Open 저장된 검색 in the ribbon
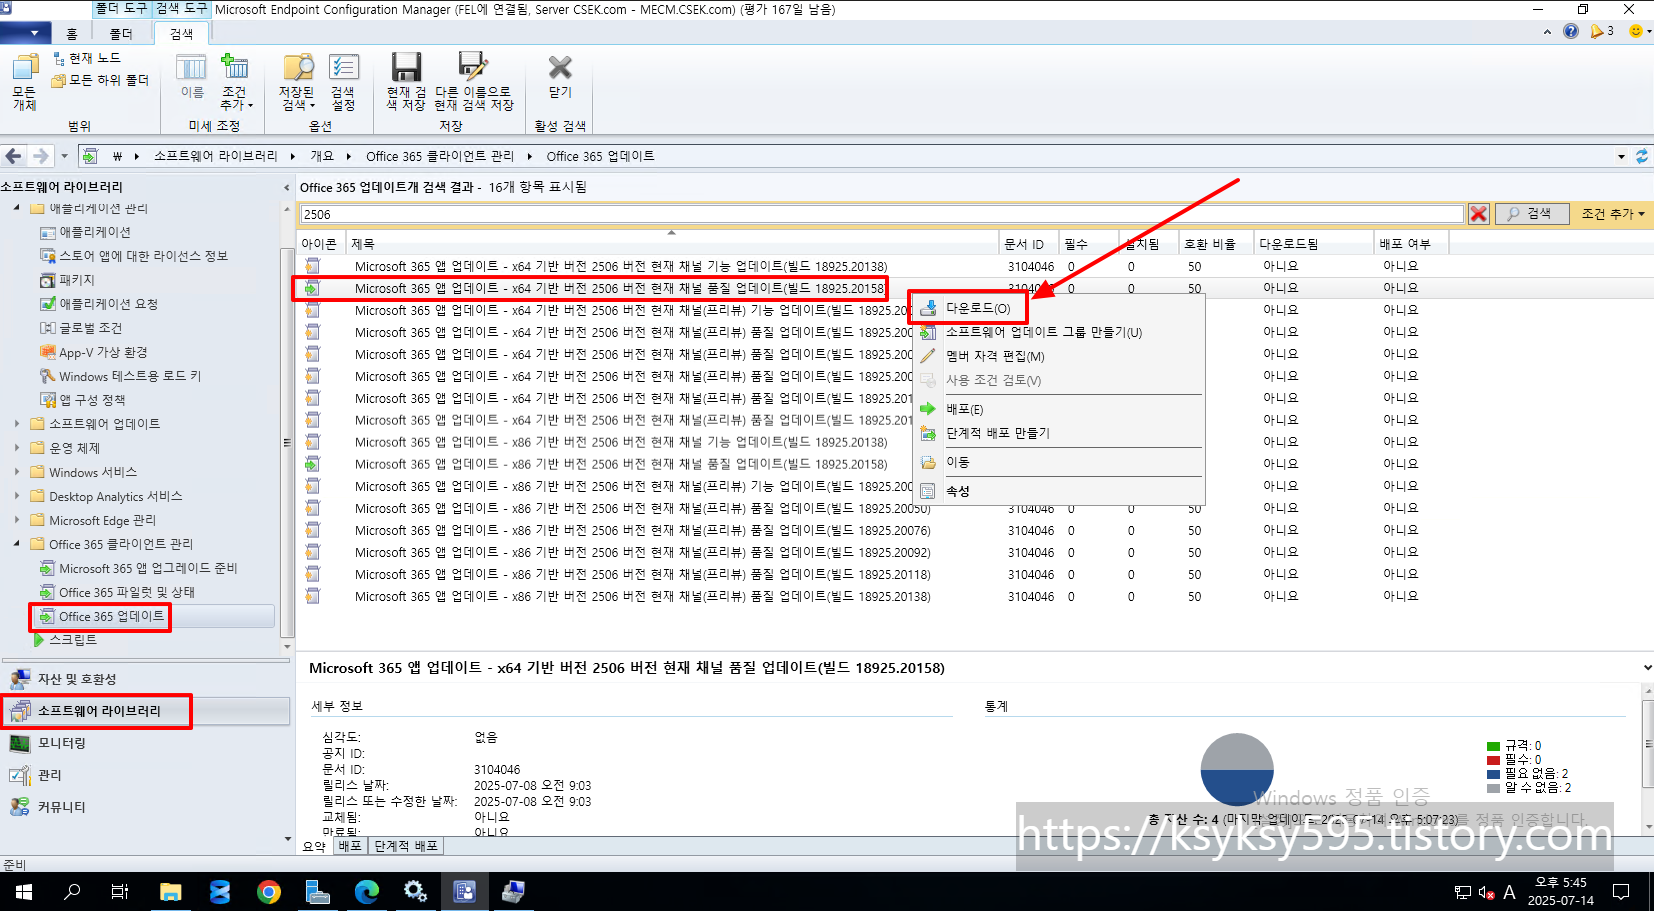The width and height of the screenshot is (1654, 911). click(x=297, y=82)
